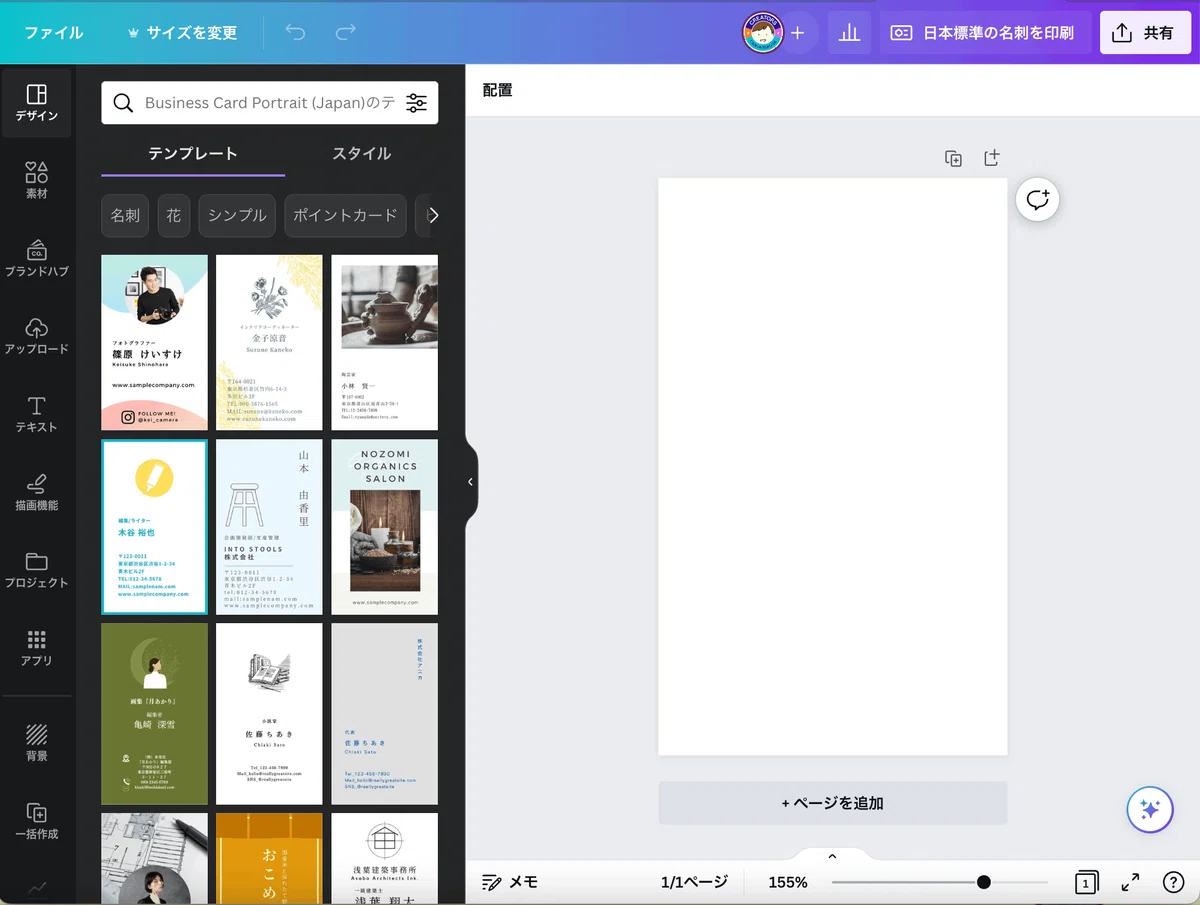Click the 共有 share button
This screenshot has width=1200, height=905.
pos(1146,33)
